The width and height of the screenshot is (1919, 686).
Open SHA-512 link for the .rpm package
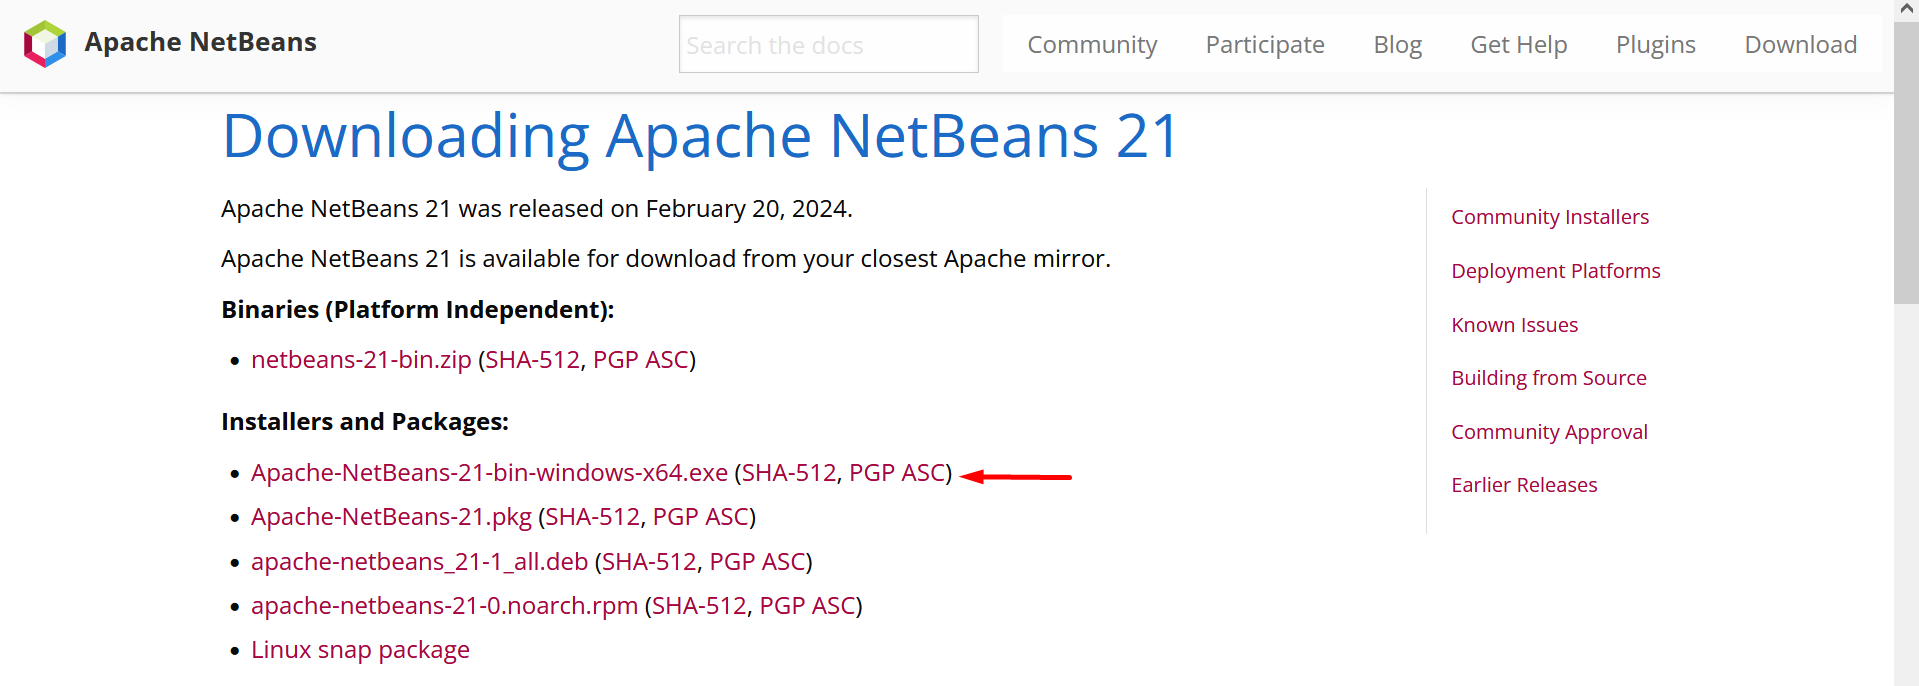[699, 606]
